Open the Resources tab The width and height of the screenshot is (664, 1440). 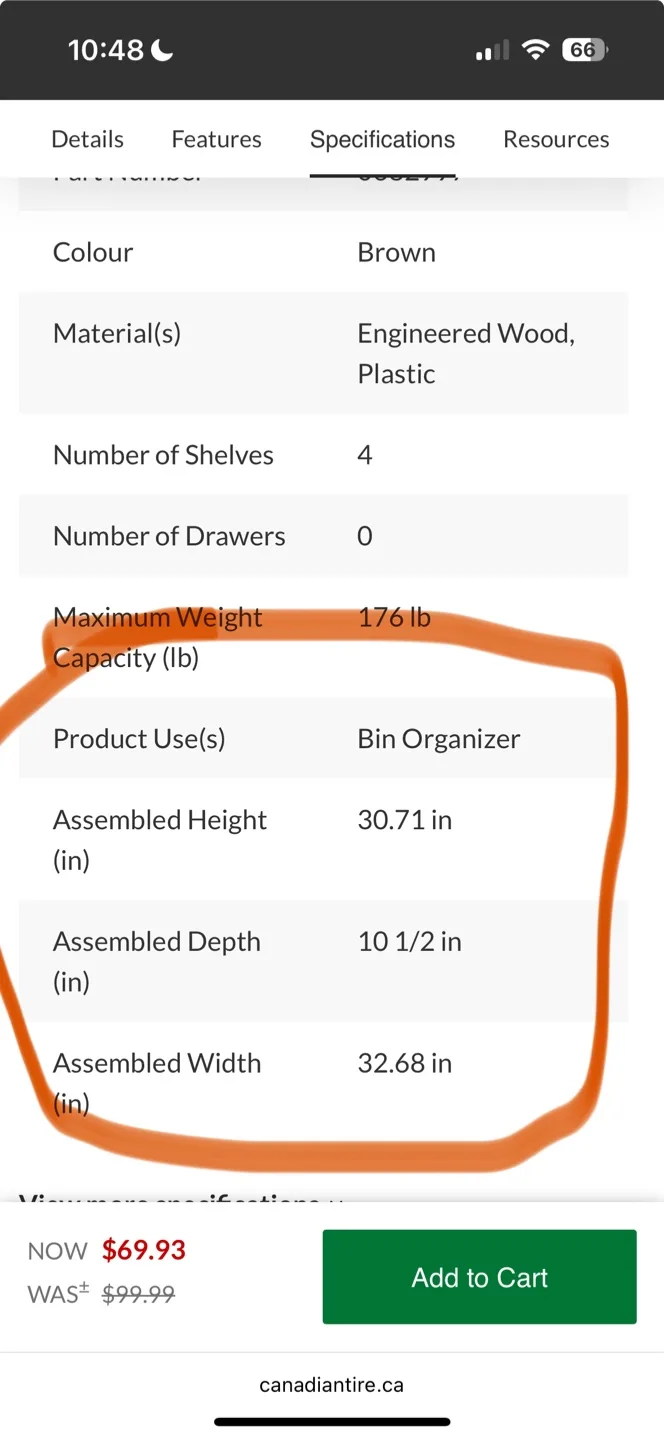pyautogui.click(x=556, y=139)
